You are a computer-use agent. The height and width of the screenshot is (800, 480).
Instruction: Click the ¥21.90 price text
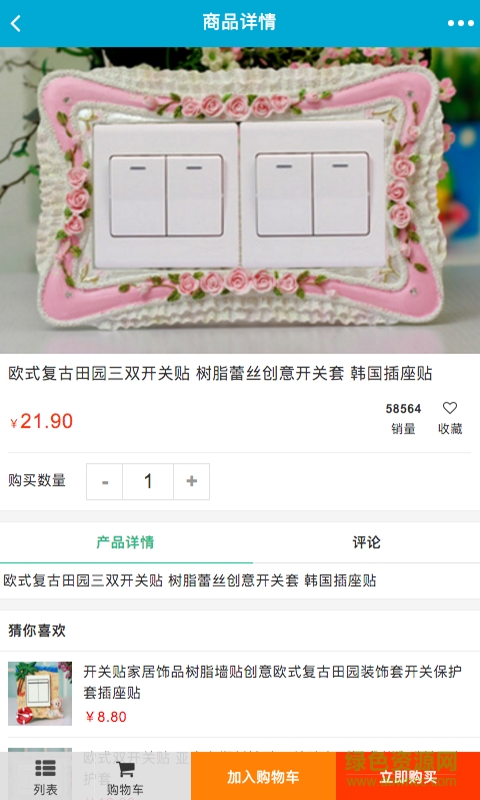click(x=41, y=421)
